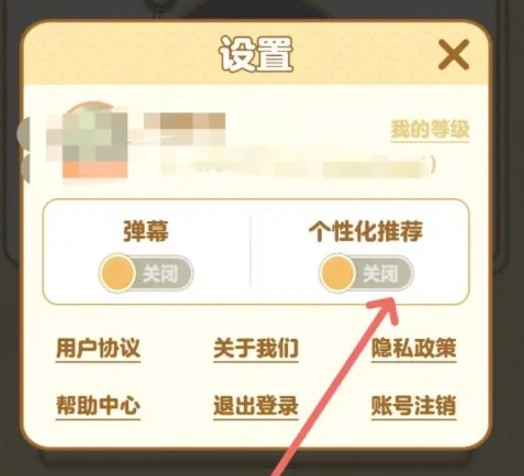Click the orange knob of 弹幕 switch

[118, 273]
